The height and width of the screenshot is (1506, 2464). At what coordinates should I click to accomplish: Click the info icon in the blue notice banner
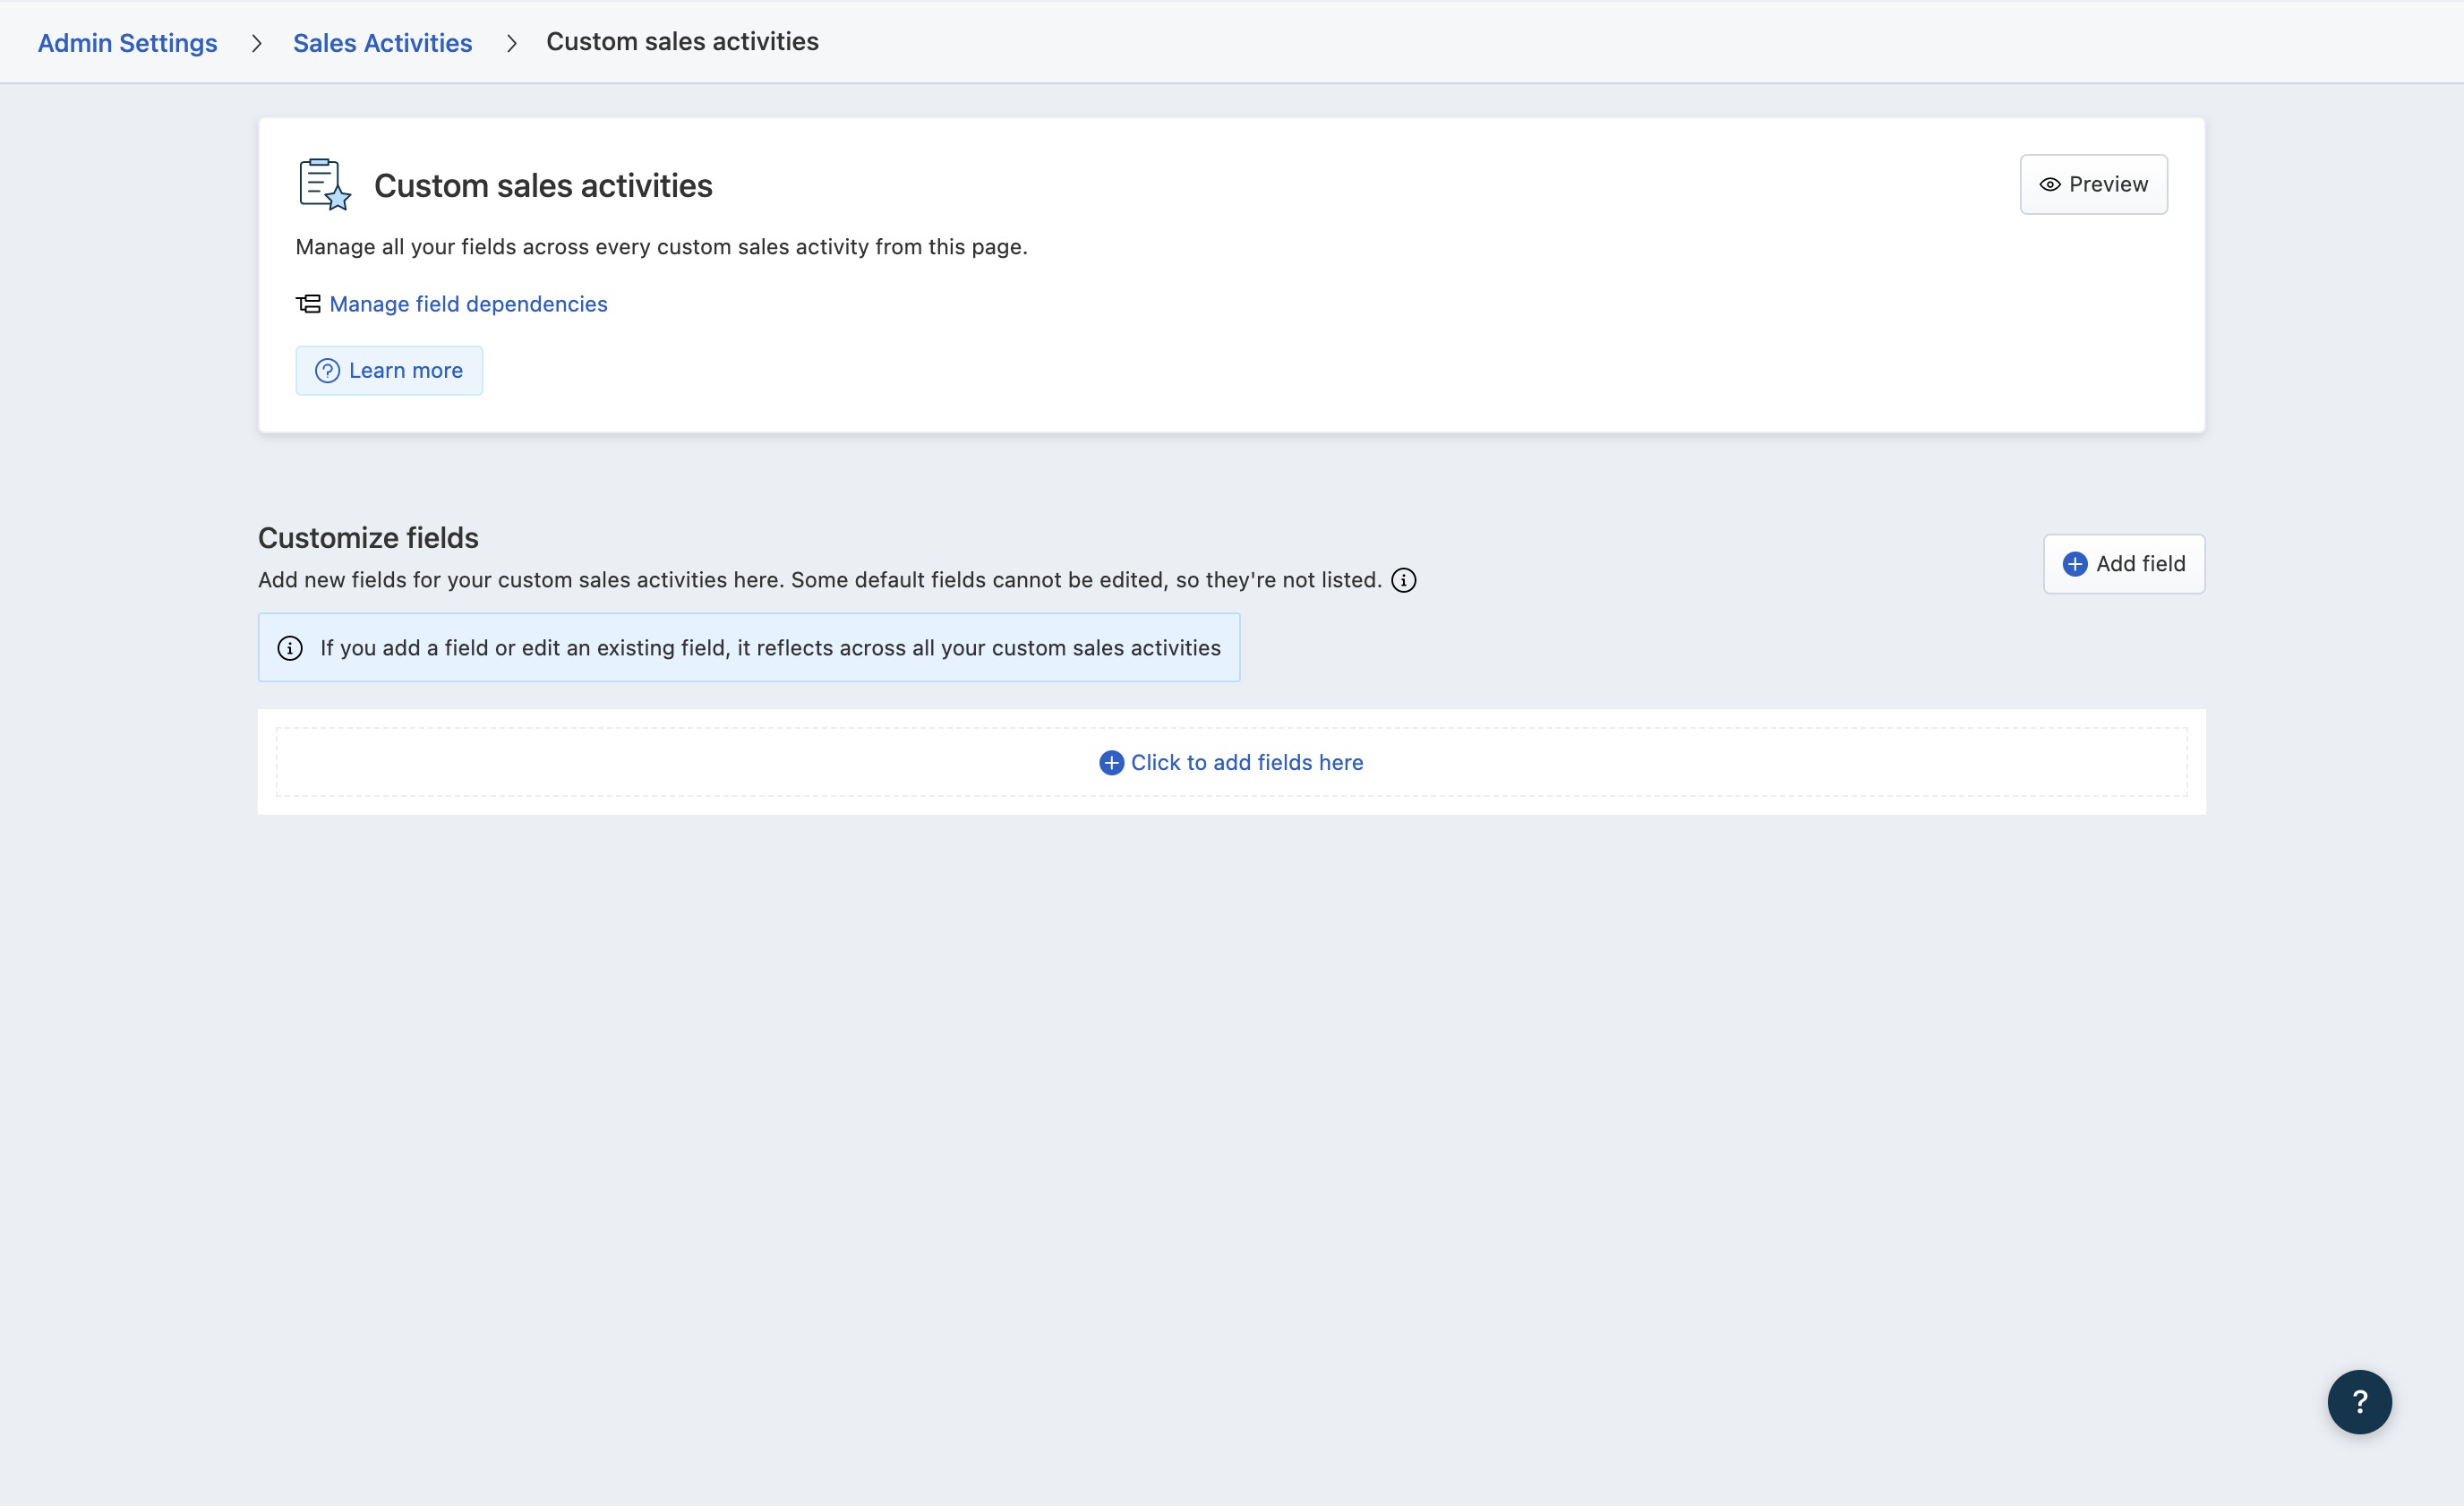[290, 648]
